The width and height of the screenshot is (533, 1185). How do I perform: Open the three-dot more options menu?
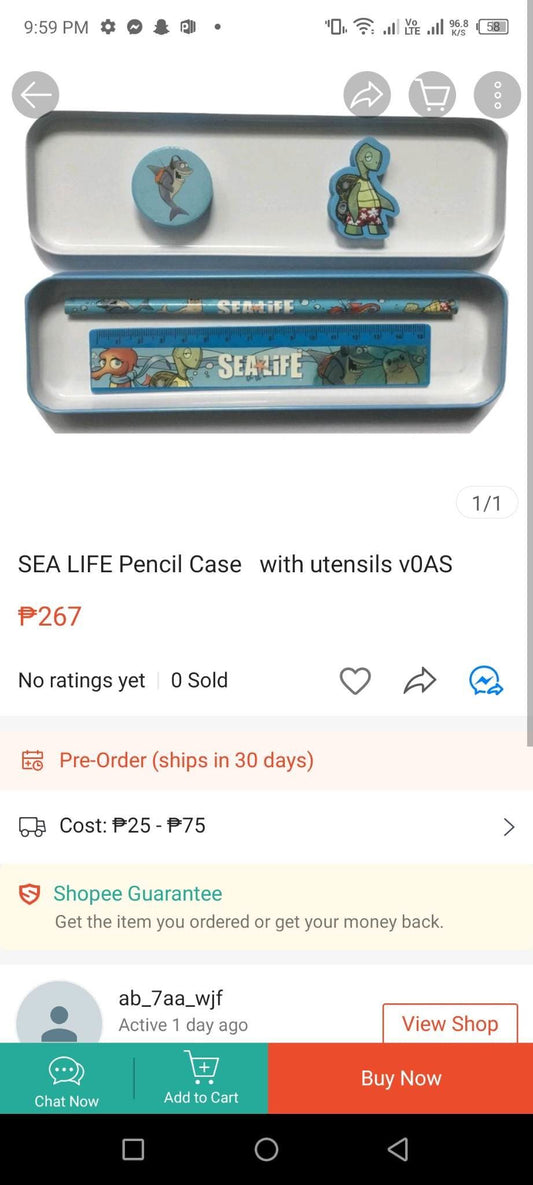[497, 95]
